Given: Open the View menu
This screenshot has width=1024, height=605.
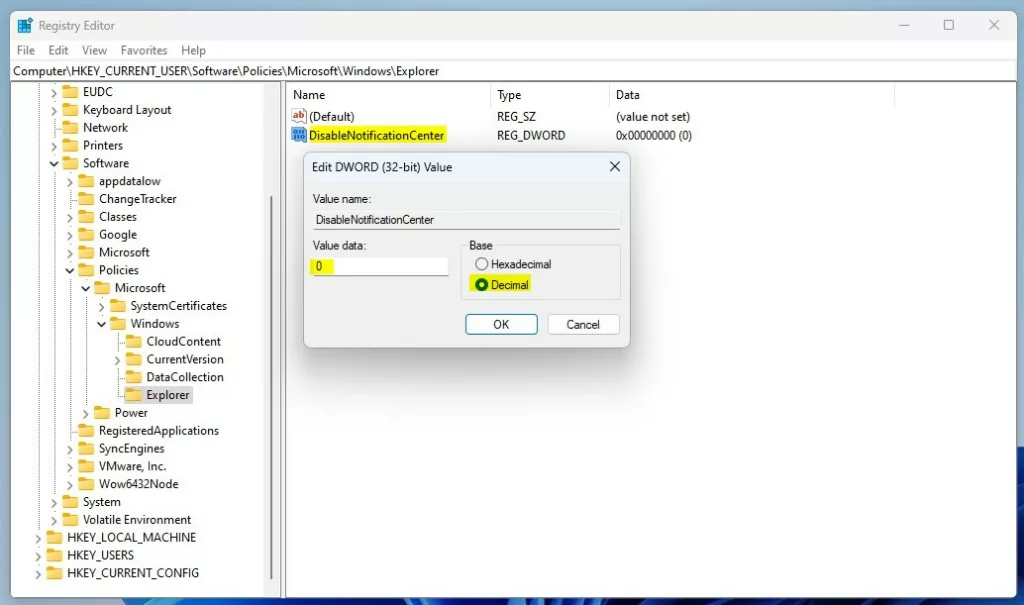Looking at the screenshot, I should click(x=94, y=50).
